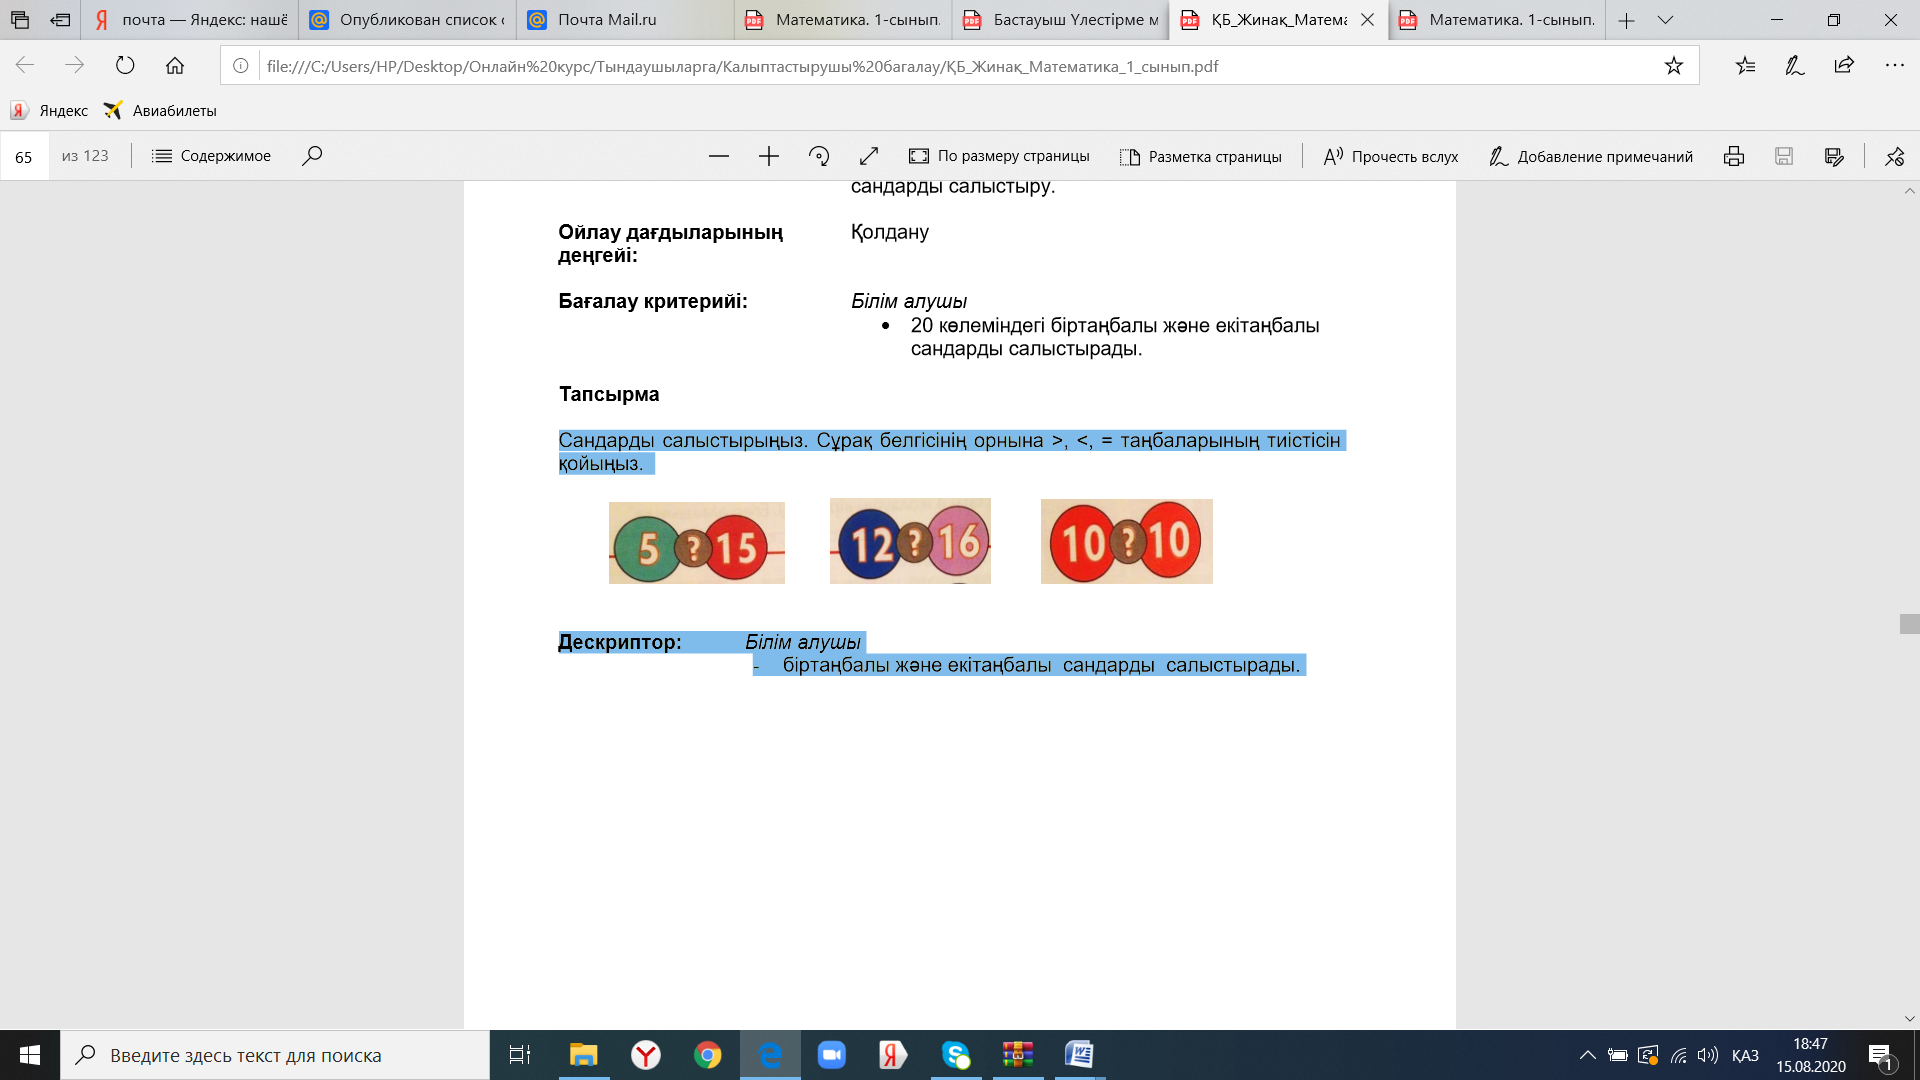1920x1080 pixels.
Task: Share this page
Action: click(1844, 66)
